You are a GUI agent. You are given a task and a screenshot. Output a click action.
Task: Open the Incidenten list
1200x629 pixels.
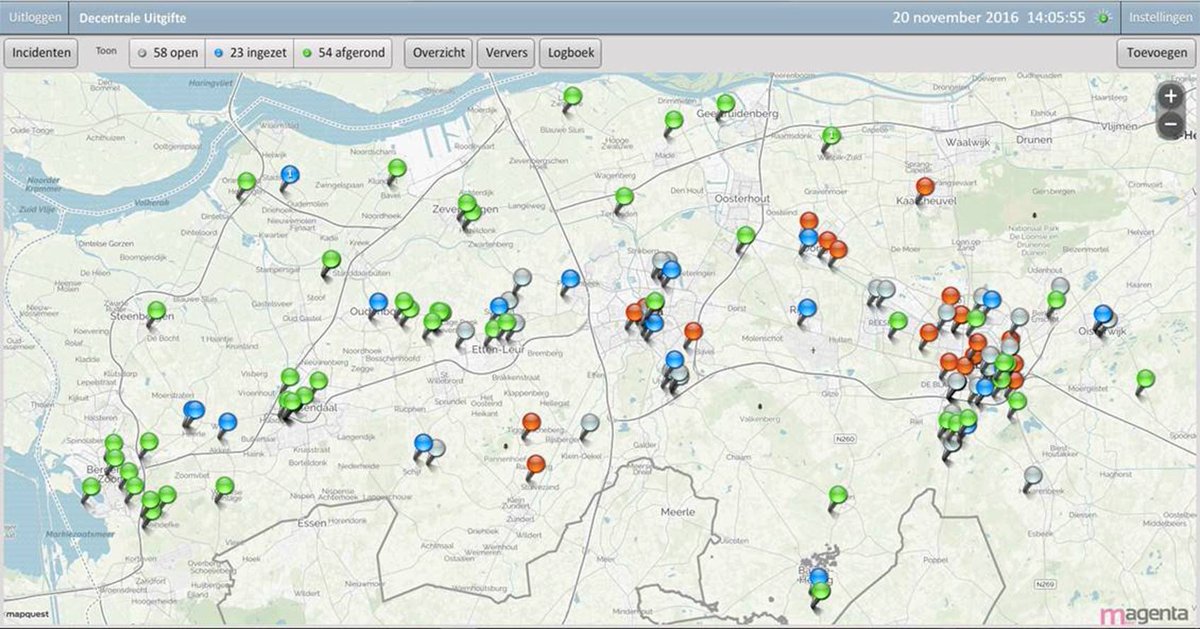pos(41,53)
